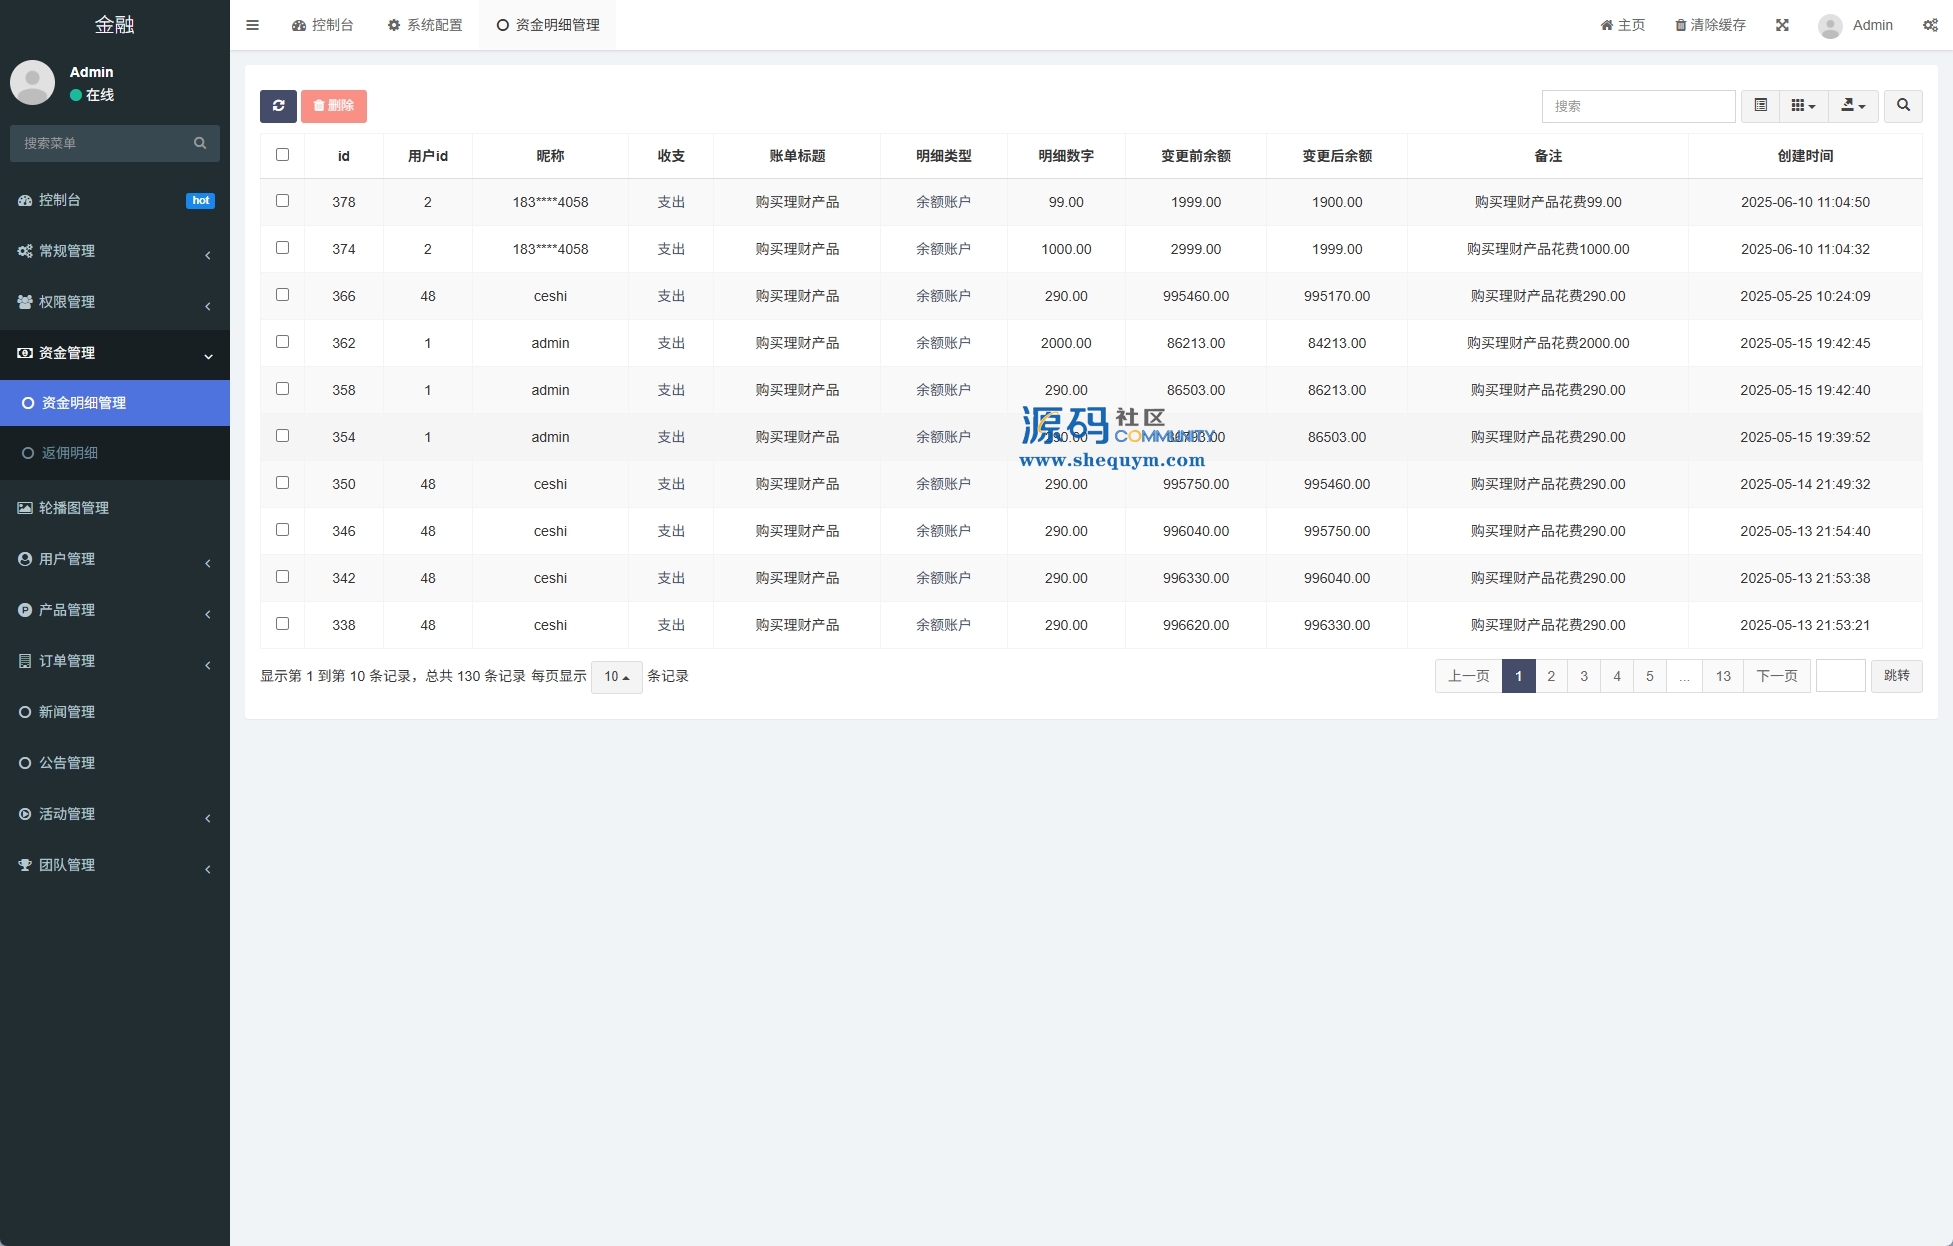This screenshot has height=1246, width=1953.
Task: Click the fullscreen expand icon
Action: tap(1782, 25)
